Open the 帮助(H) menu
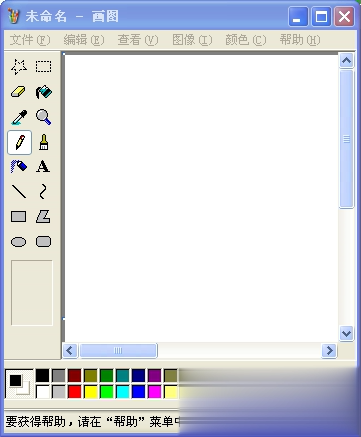The height and width of the screenshot is (437, 361). 300,40
